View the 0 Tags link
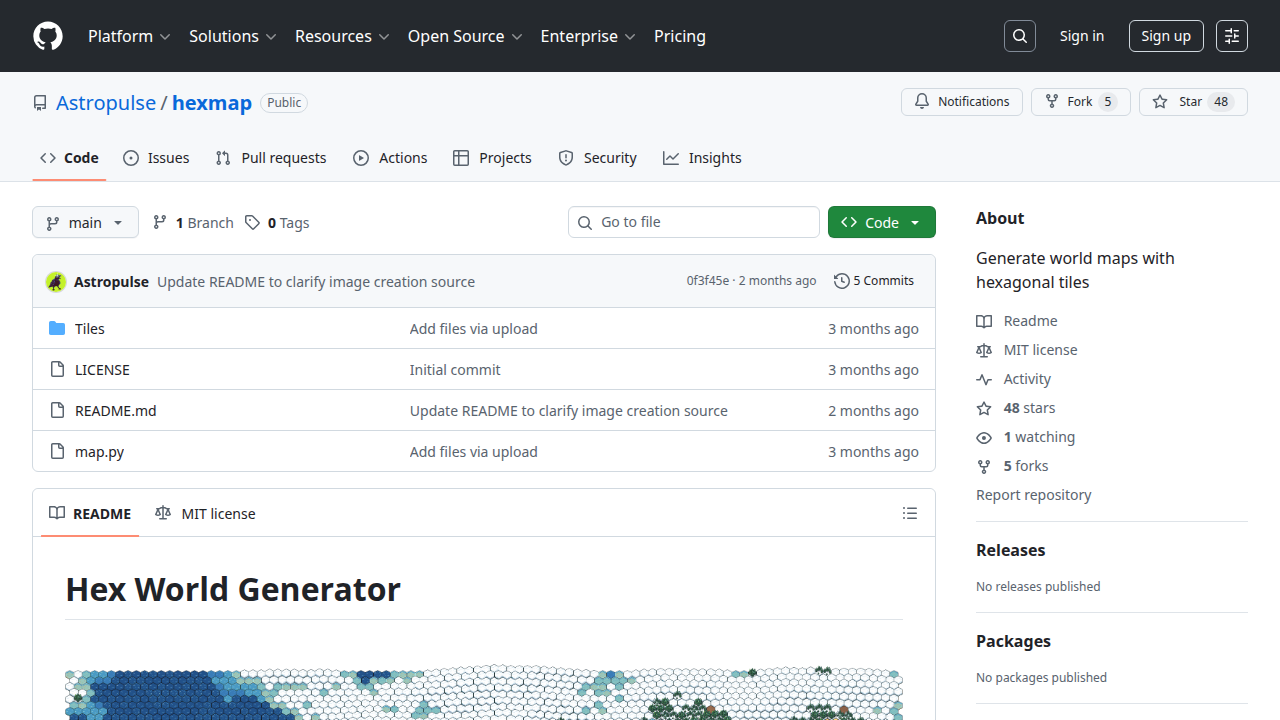The width and height of the screenshot is (1280, 720). pyautogui.click(x=278, y=222)
